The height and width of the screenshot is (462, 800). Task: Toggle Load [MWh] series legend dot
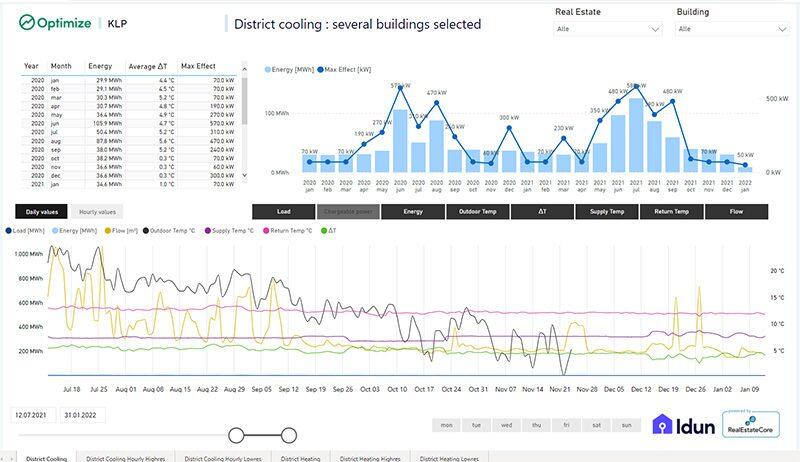click(8, 231)
